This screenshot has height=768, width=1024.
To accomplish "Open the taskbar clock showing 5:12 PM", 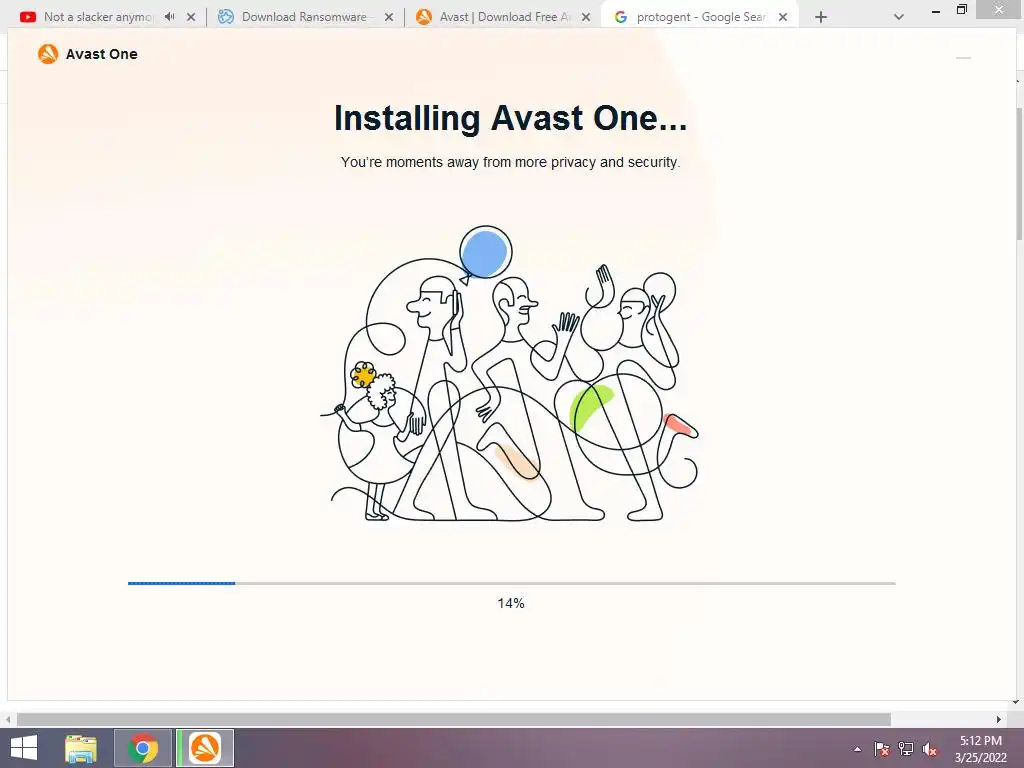I will pos(980,749).
